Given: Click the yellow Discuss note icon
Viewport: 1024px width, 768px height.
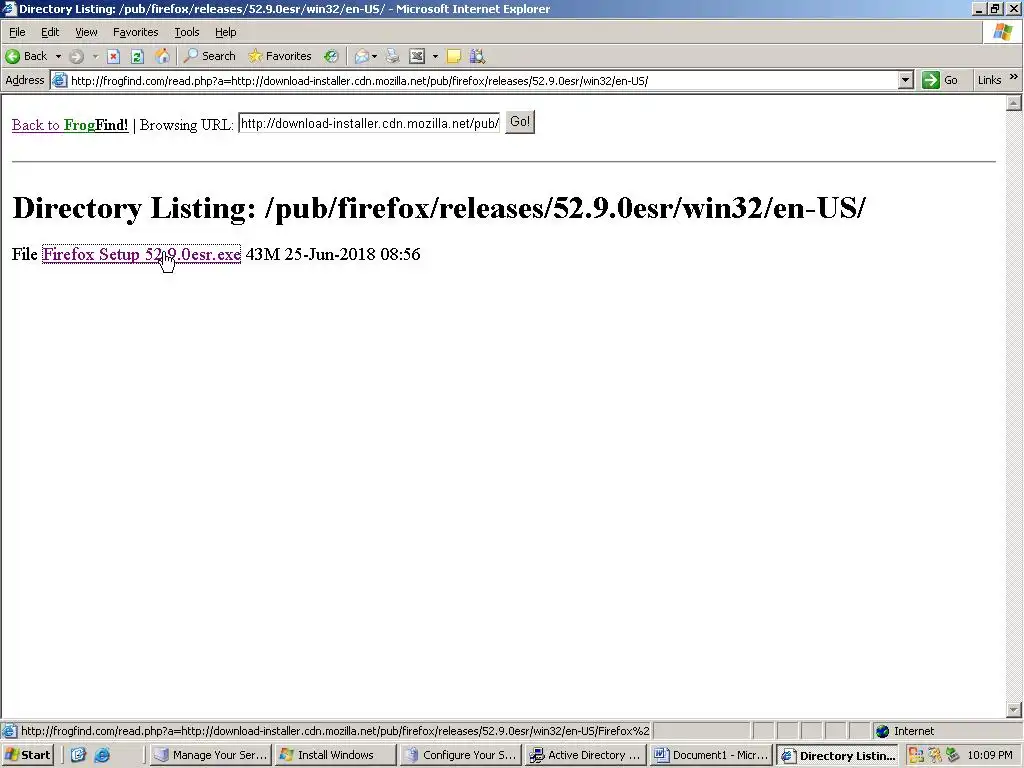Looking at the screenshot, I should tap(454, 56).
